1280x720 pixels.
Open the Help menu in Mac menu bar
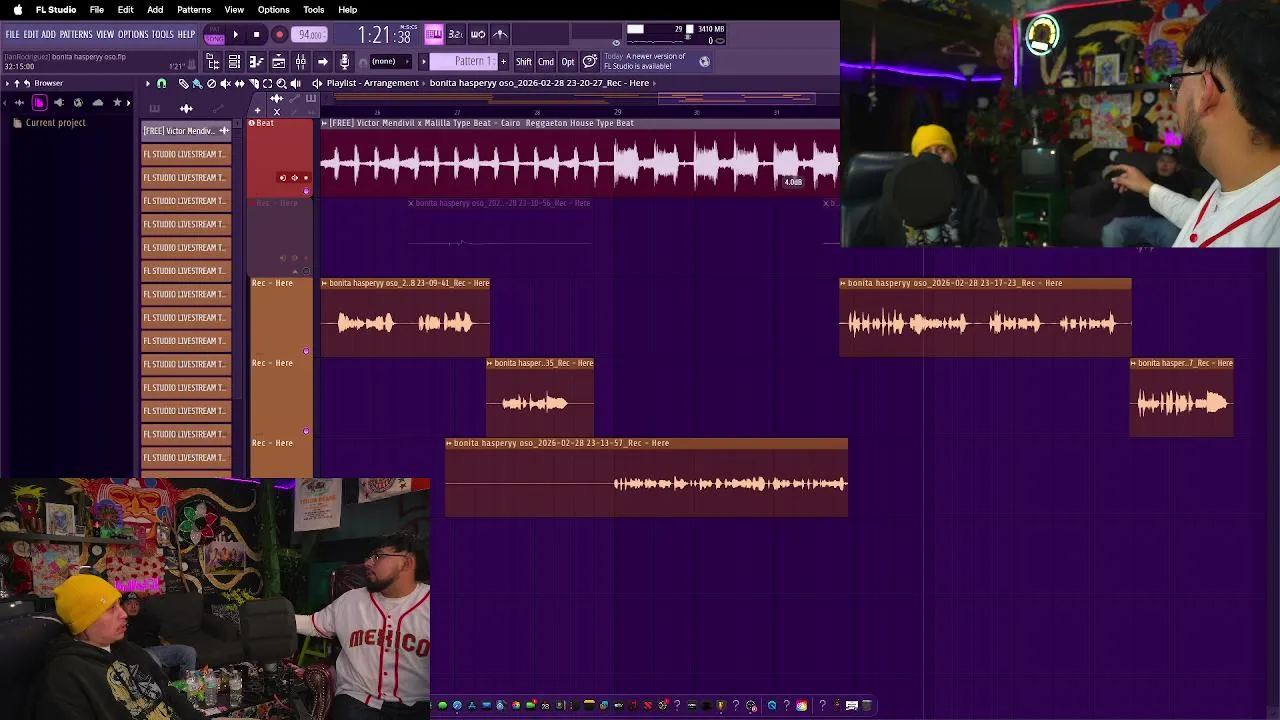point(348,10)
